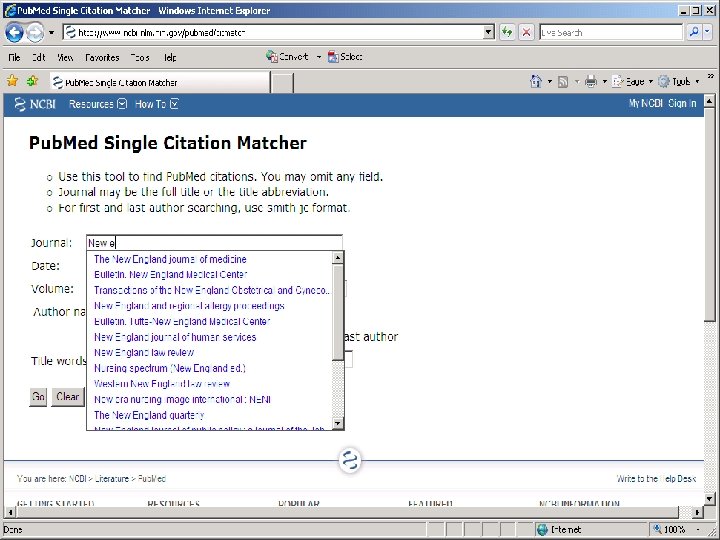This screenshot has height=540, width=720.
Task: Open the Help menu
Action: tap(170, 57)
